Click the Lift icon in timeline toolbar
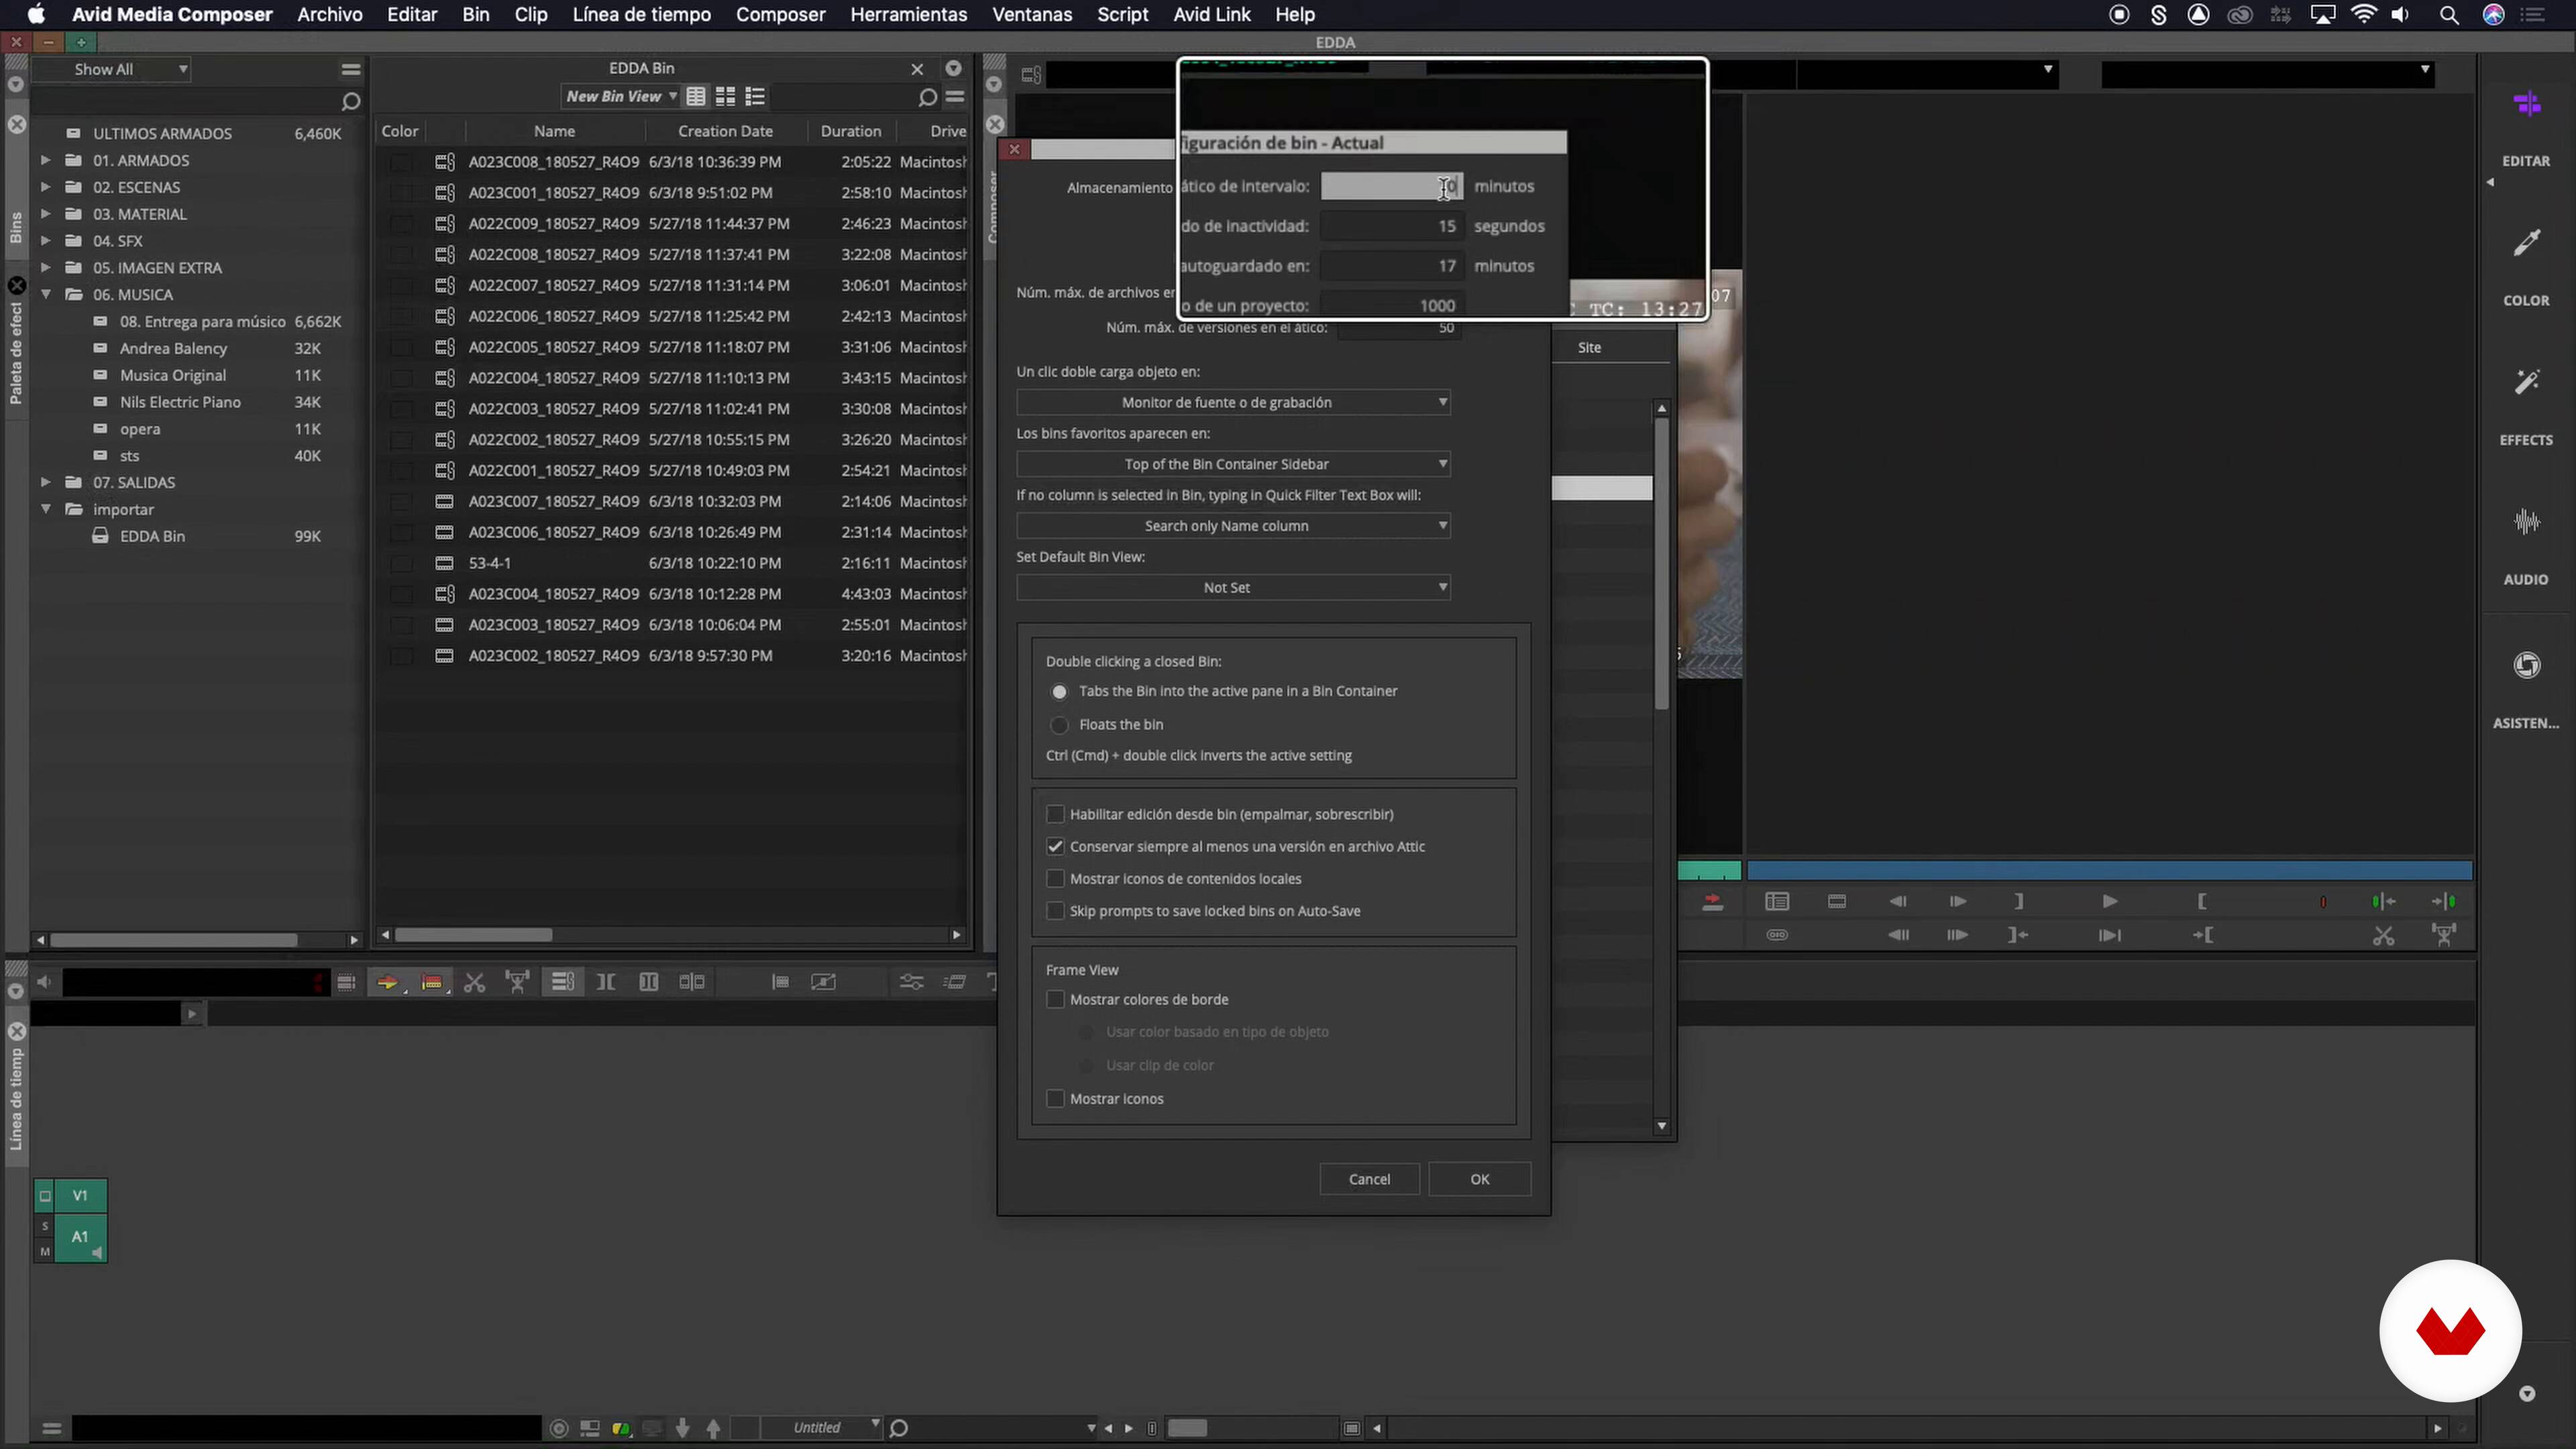Image resolution: width=2576 pixels, height=1449 pixels. click(x=517, y=983)
